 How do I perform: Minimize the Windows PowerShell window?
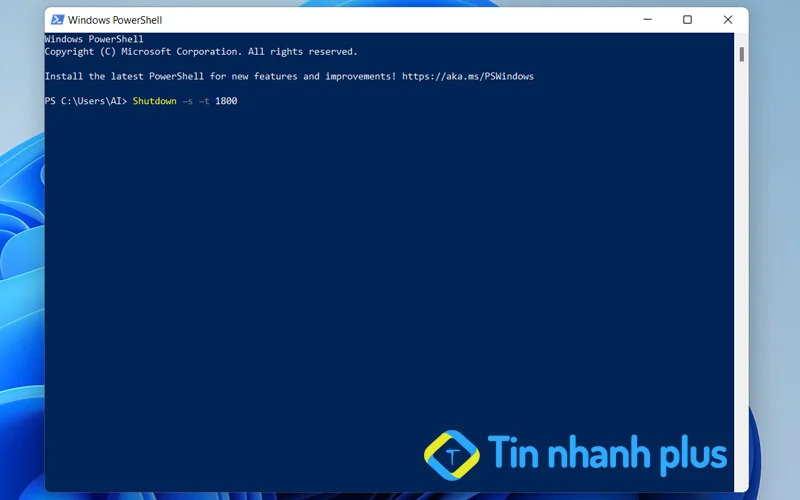(x=647, y=19)
